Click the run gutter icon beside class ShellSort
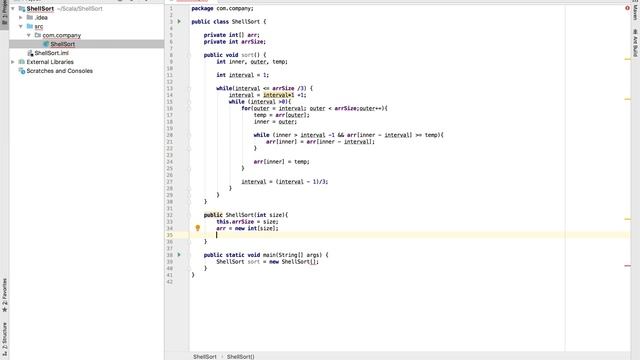This screenshot has width=640, height=360. click(x=179, y=22)
